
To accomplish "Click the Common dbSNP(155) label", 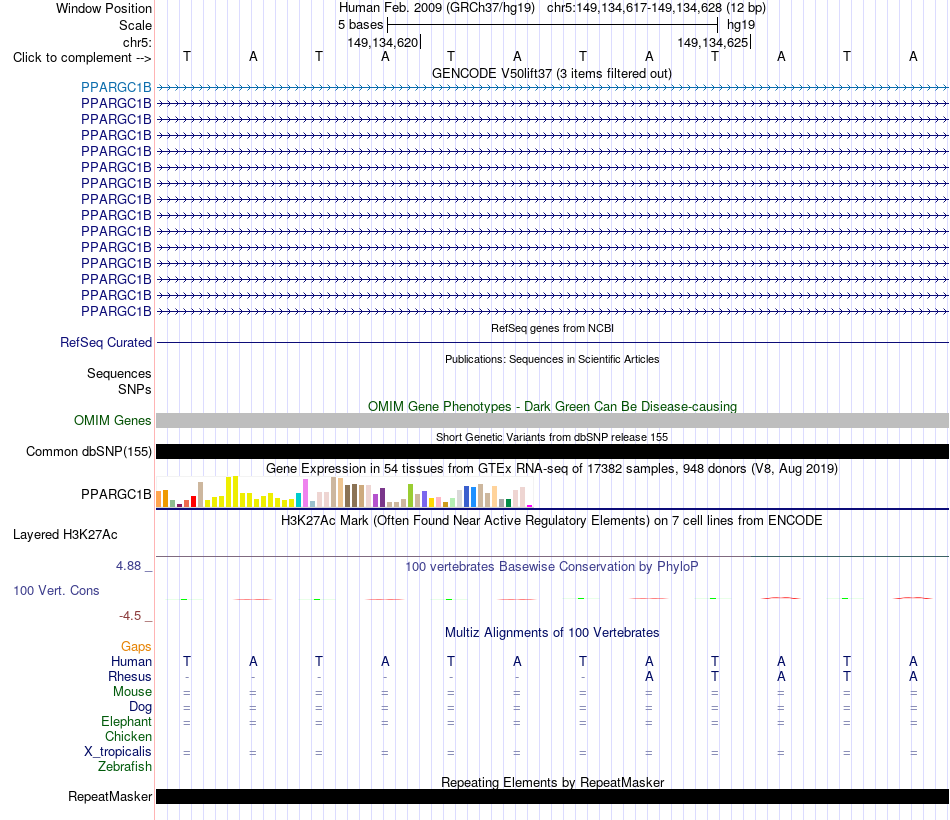I will point(88,452).
